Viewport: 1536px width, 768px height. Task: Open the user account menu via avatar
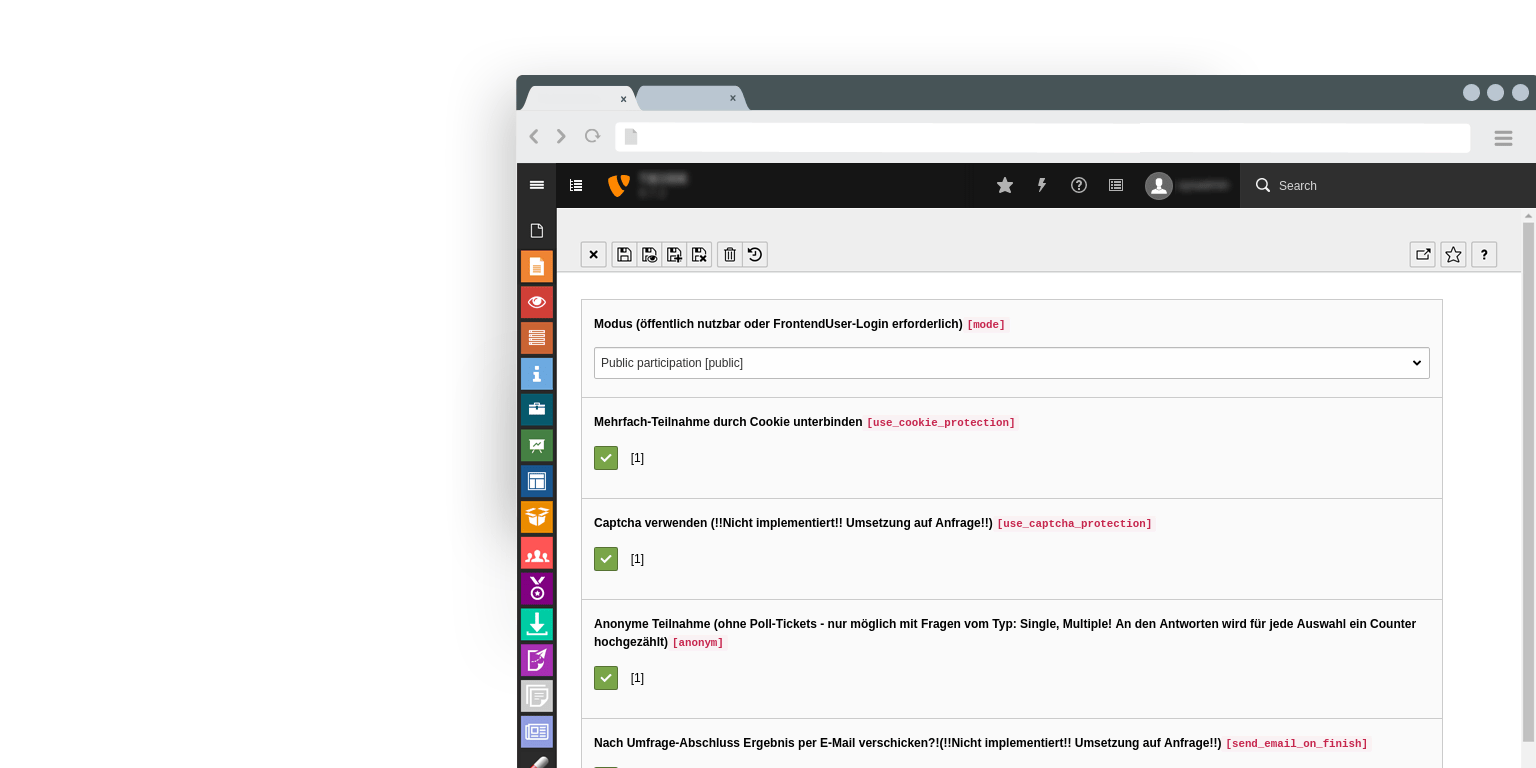tap(1159, 185)
